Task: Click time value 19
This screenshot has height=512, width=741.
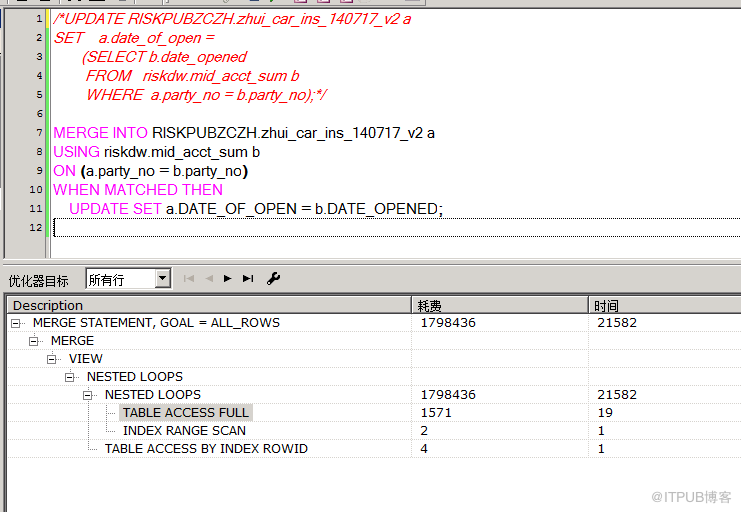Action: pyautogui.click(x=605, y=413)
